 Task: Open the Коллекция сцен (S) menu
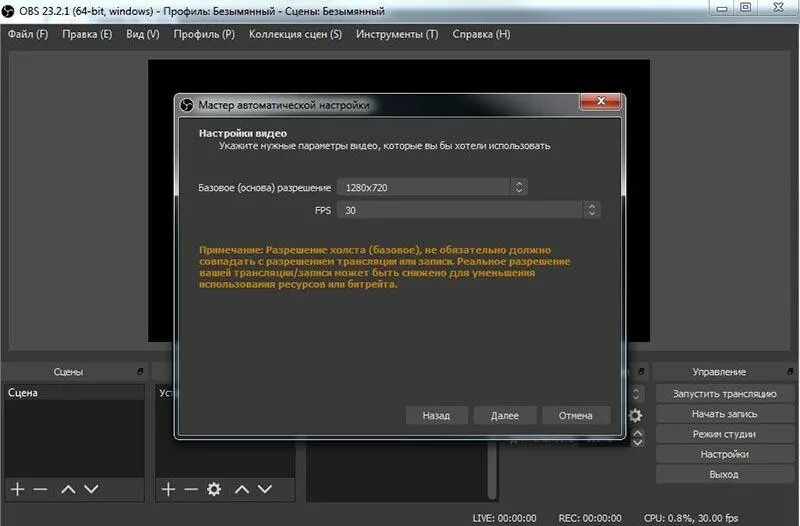coord(295,34)
